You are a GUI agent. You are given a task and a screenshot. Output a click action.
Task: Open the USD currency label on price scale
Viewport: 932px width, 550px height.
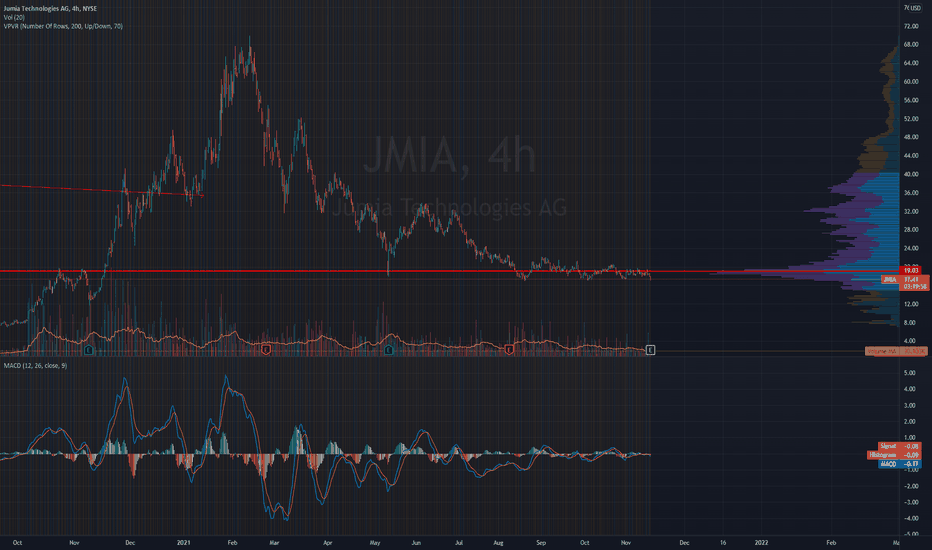click(915, 8)
